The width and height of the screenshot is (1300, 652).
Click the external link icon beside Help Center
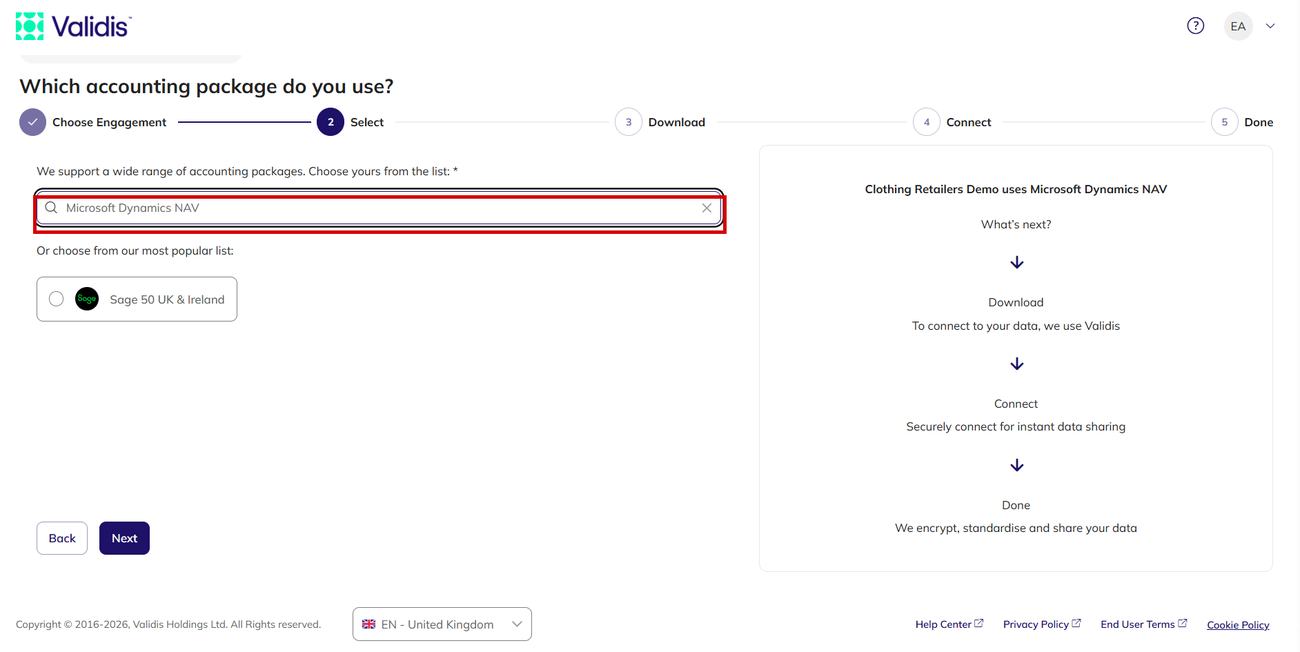(x=979, y=623)
